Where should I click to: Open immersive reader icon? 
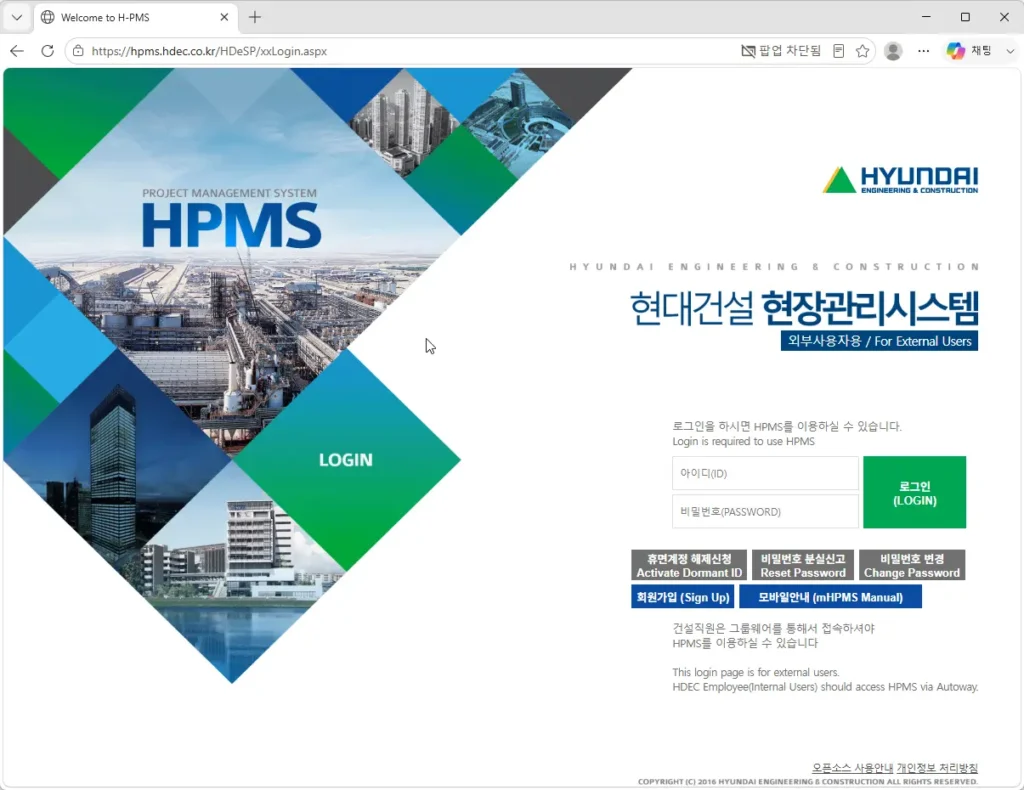point(839,51)
